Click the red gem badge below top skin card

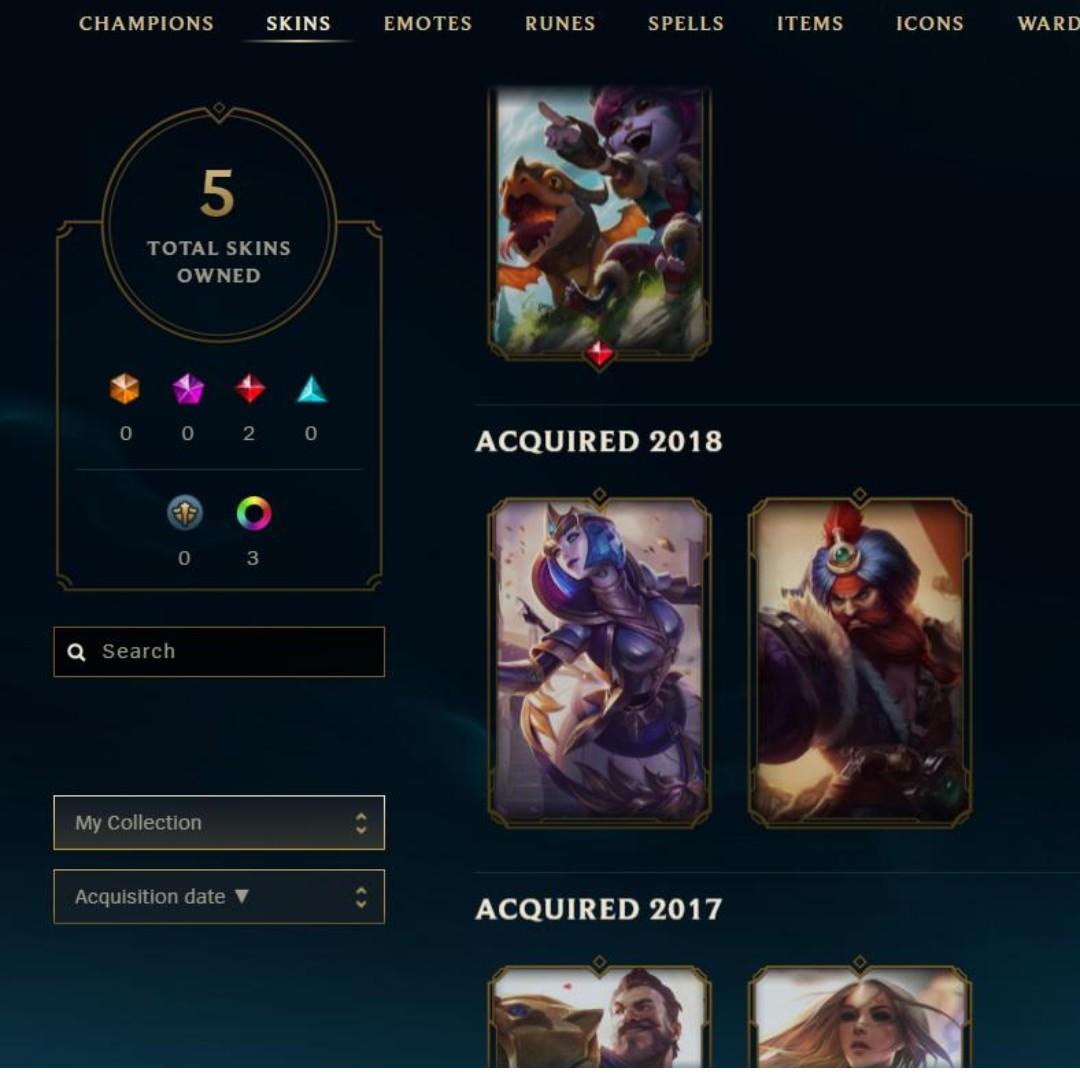pyautogui.click(x=599, y=354)
